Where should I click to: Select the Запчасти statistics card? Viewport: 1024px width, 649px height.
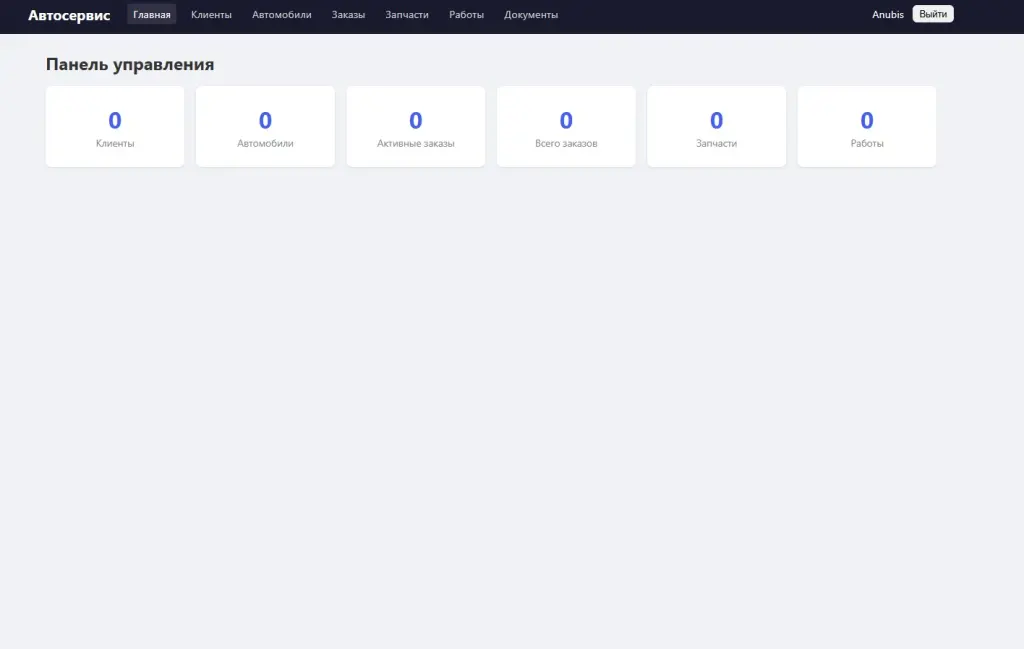[x=716, y=126]
